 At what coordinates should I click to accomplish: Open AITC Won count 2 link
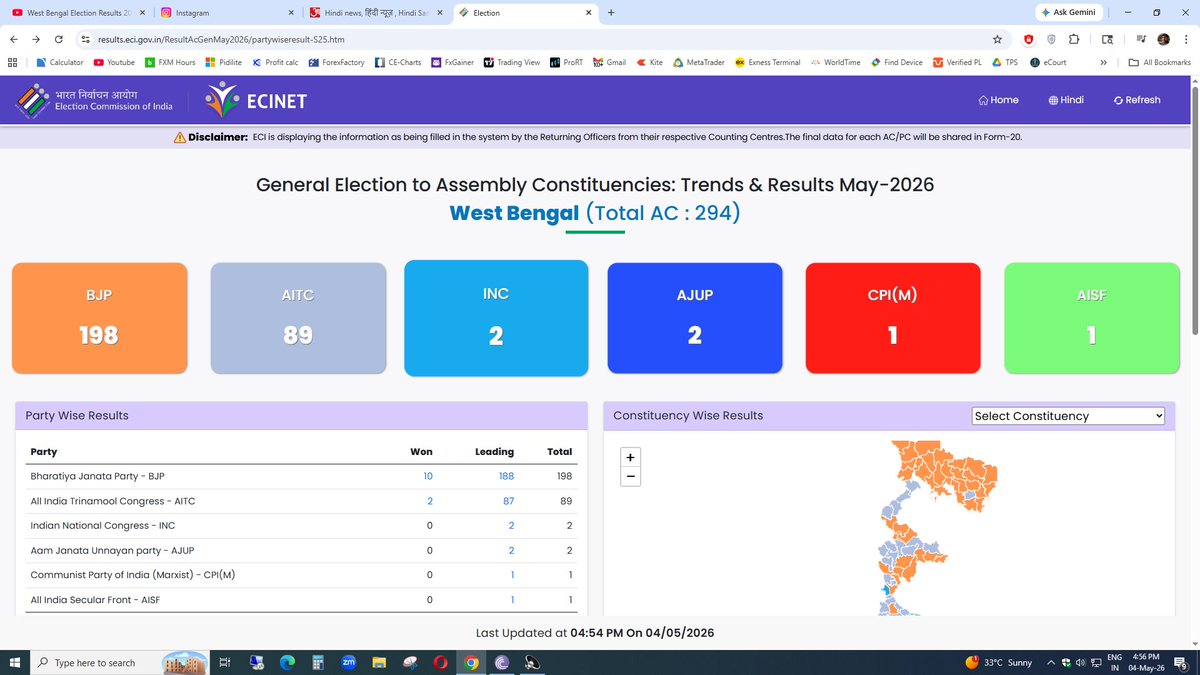(x=430, y=501)
